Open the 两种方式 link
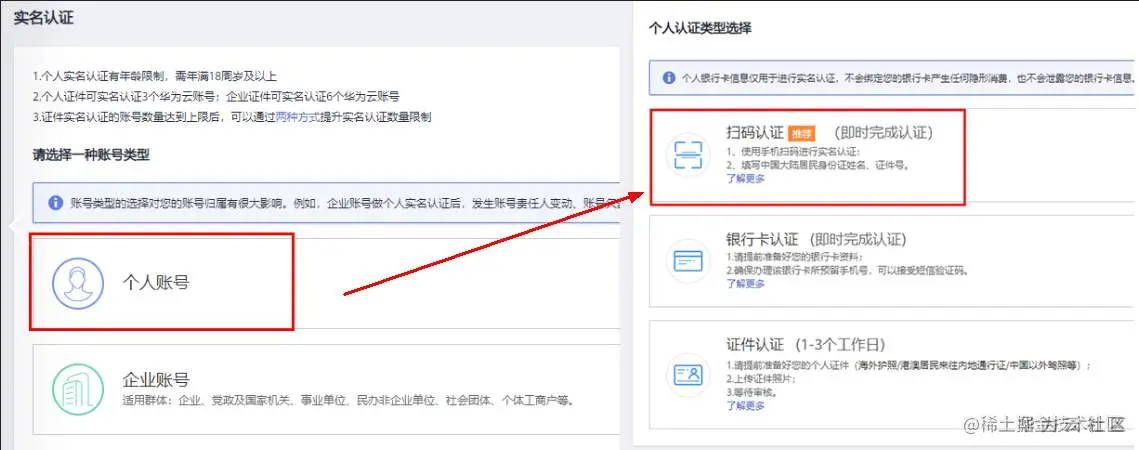Image resolution: width=1139 pixels, height=450 pixels. [x=298, y=117]
